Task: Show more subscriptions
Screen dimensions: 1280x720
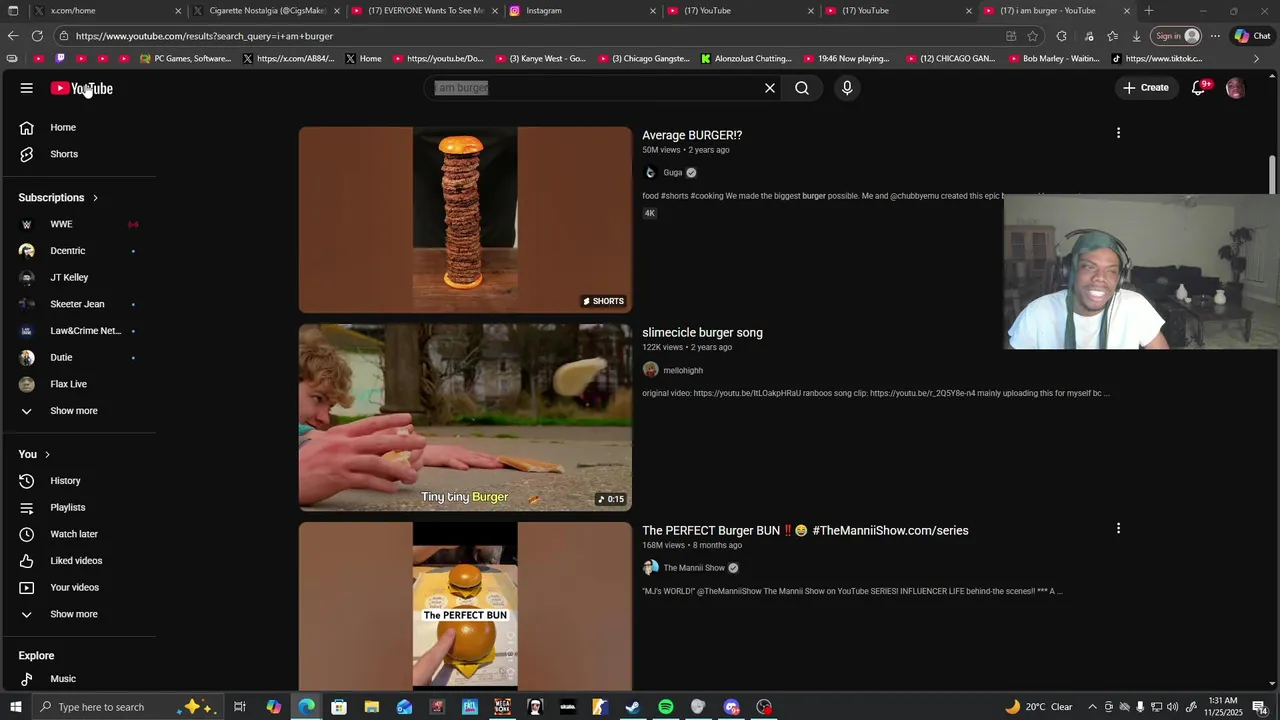Action: [x=74, y=411]
